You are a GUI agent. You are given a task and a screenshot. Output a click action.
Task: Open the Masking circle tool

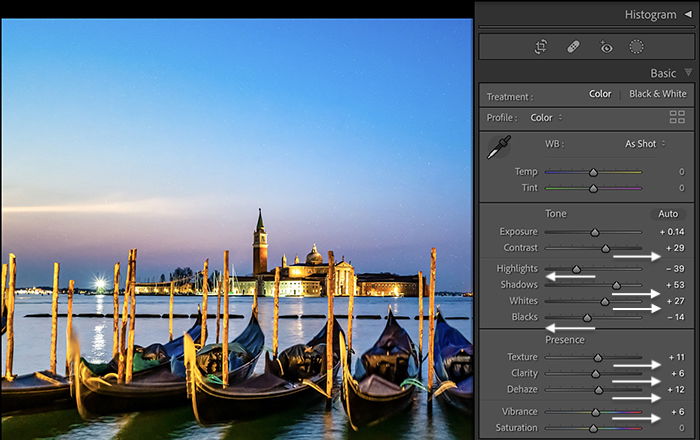point(637,47)
